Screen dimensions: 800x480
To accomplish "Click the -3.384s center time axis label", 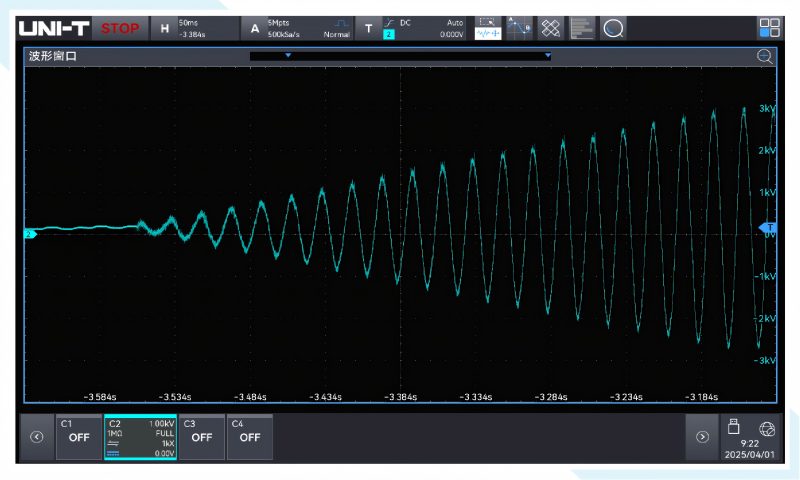I will coord(401,396).
